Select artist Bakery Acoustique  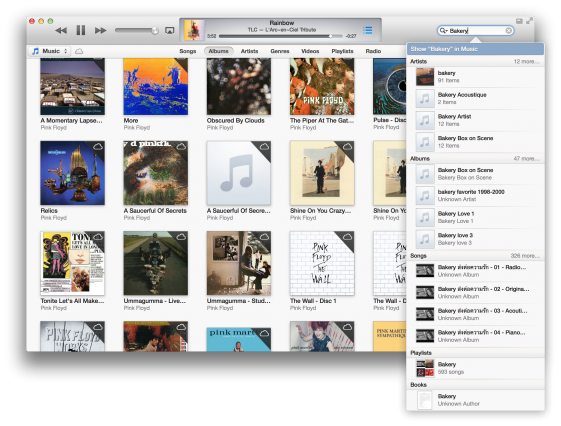pyautogui.click(x=475, y=98)
